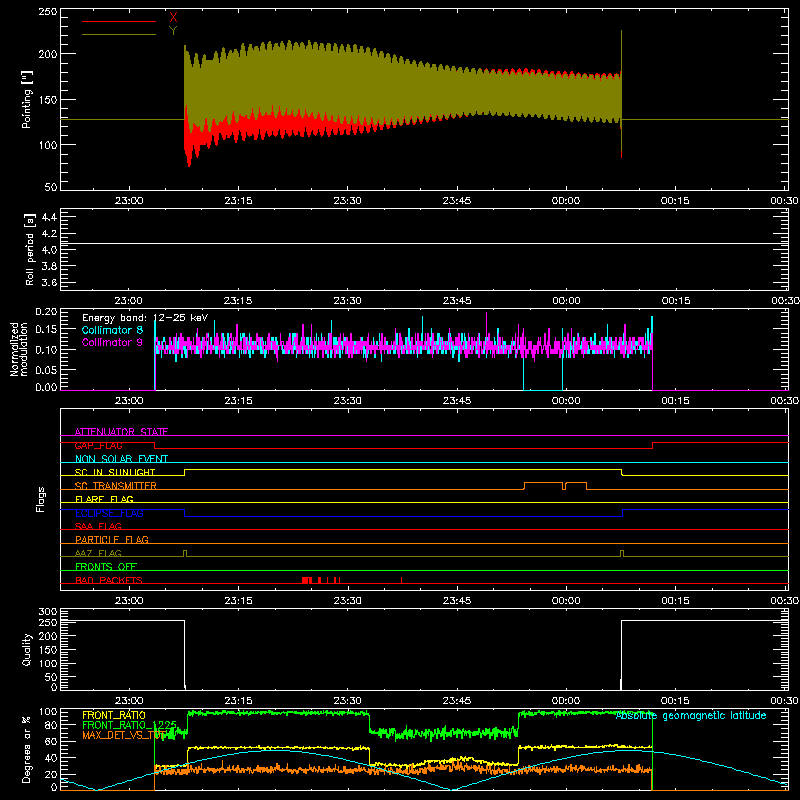Click the 80 tick of the Degrees axis
Image resolution: width=800 pixels, height=800 pixels.
pyautogui.click(x=51, y=725)
